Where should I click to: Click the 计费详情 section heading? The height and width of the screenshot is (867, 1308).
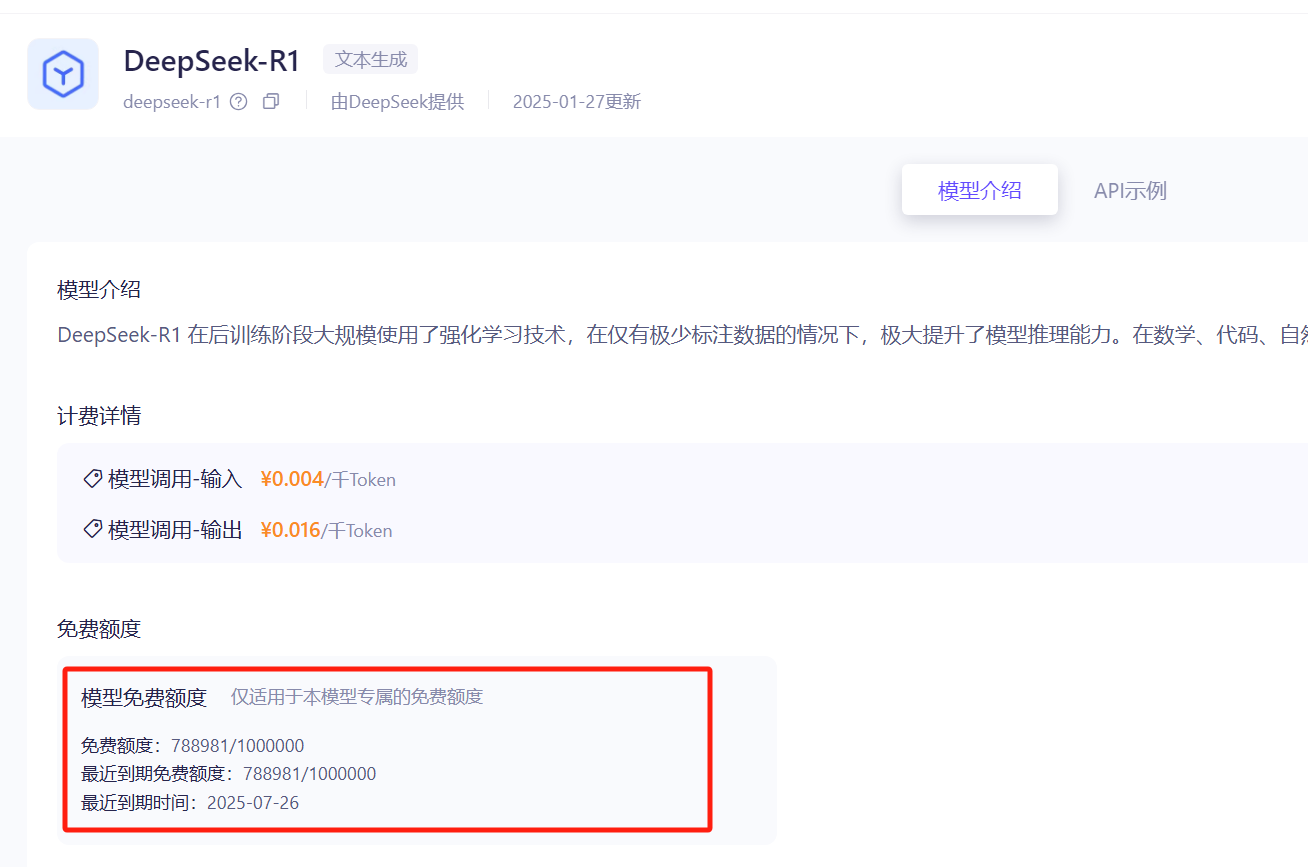pyautogui.click(x=99, y=416)
